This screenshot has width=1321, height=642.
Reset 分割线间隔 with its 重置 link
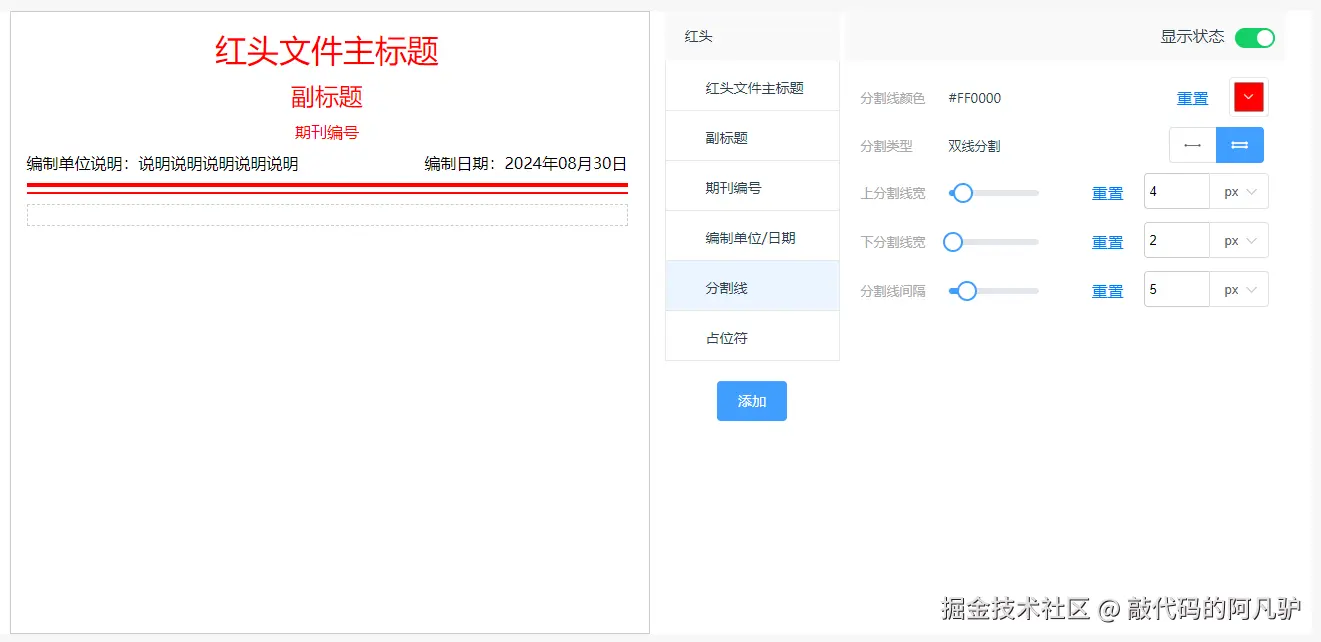[x=1107, y=291]
